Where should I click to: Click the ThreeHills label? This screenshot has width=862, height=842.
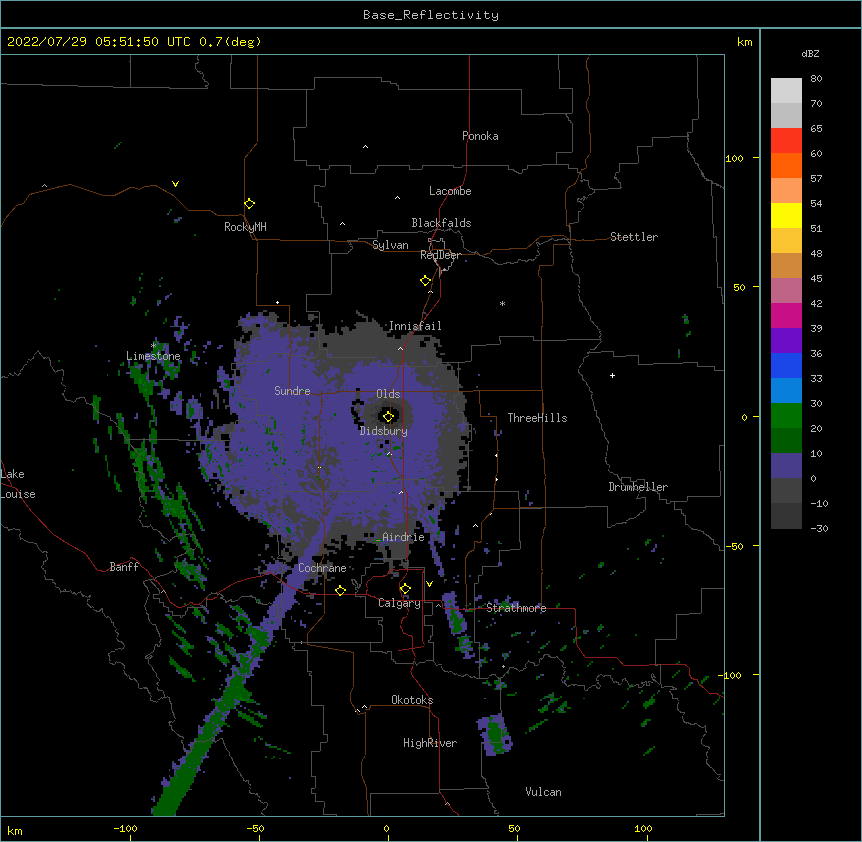[537, 418]
